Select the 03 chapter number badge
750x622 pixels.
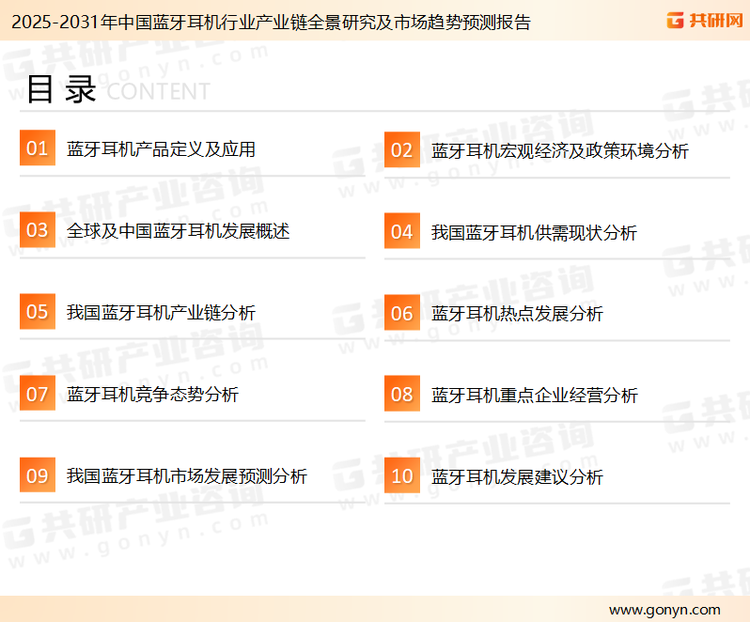[x=37, y=231]
